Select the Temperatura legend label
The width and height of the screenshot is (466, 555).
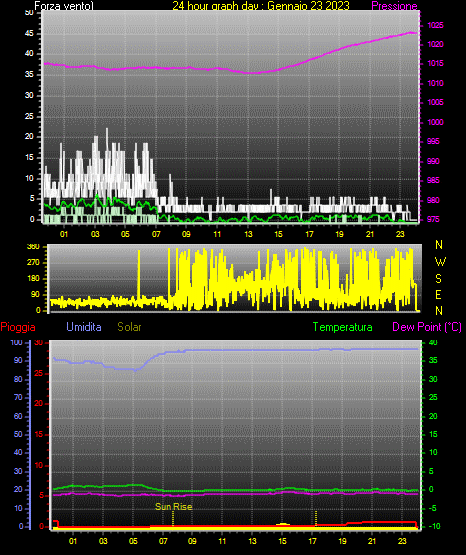[343, 327]
